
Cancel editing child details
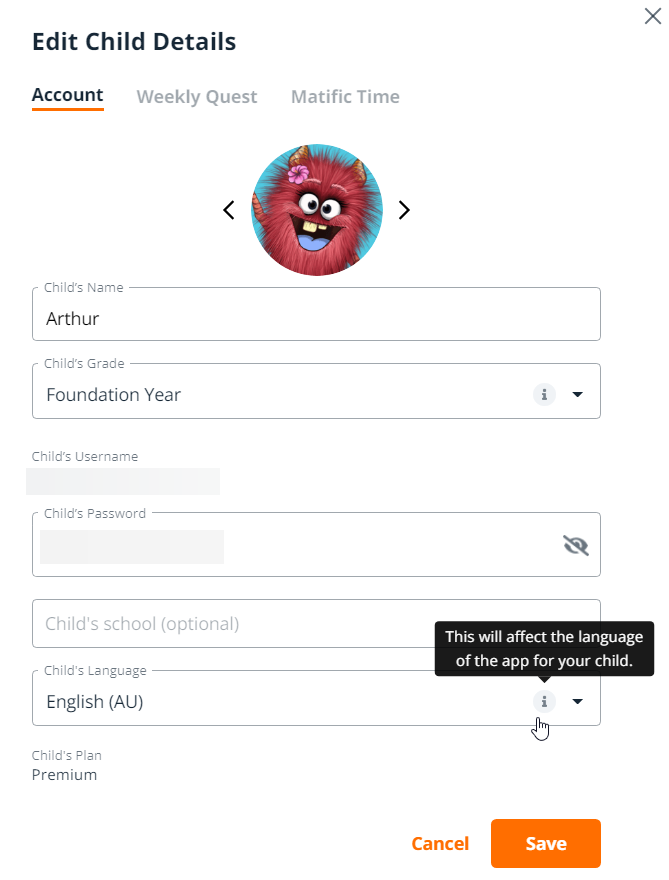pyautogui.click(x=440, y=844)
